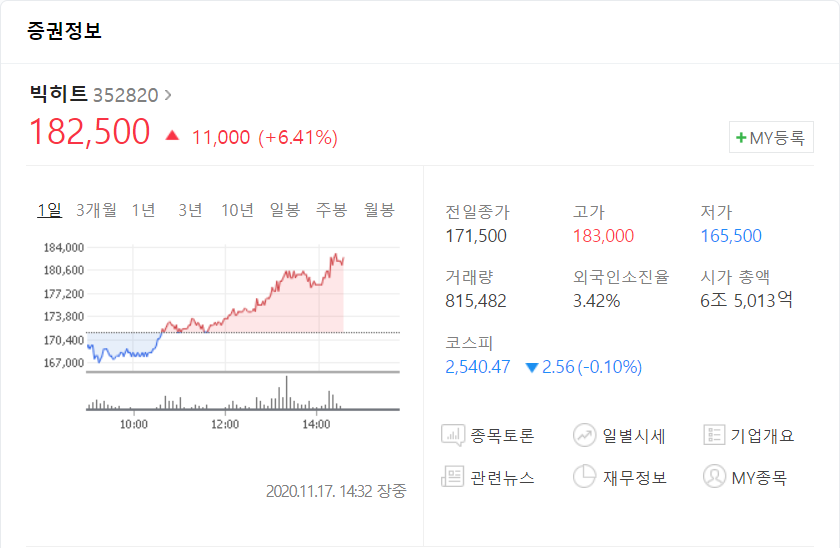Switch to the 월봉 monthly candles
Image resolution: width=840 pixels, height=548 pixels.
pos(379,210)
